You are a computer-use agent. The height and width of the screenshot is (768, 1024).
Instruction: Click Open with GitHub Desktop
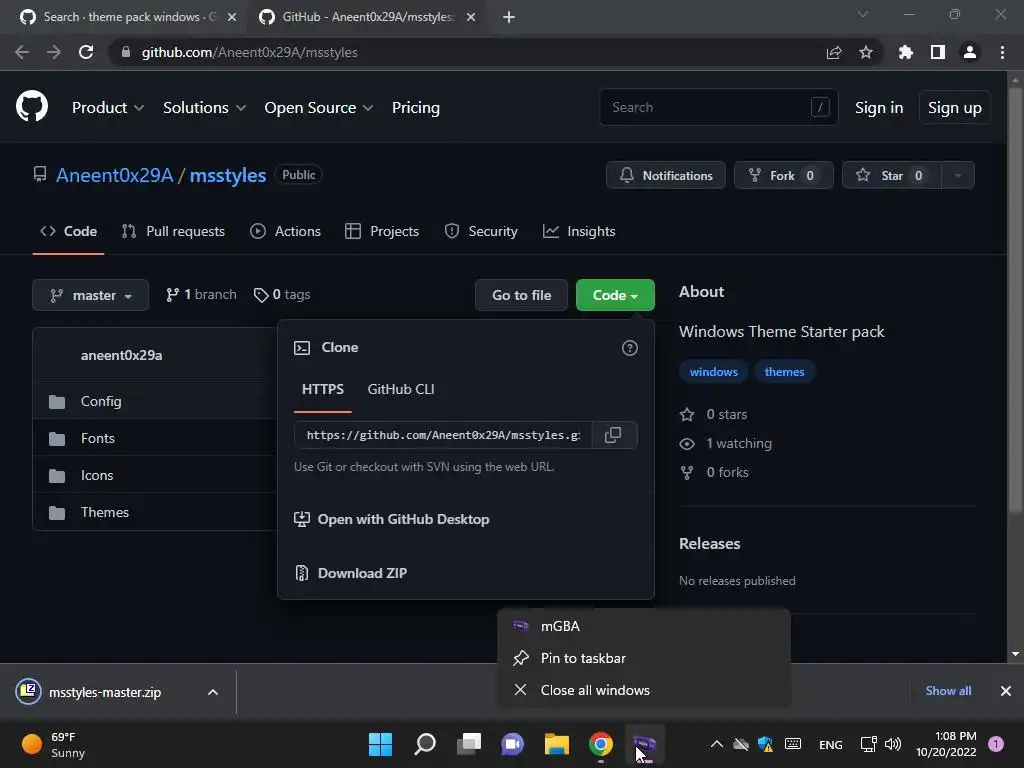coord(392,519)
